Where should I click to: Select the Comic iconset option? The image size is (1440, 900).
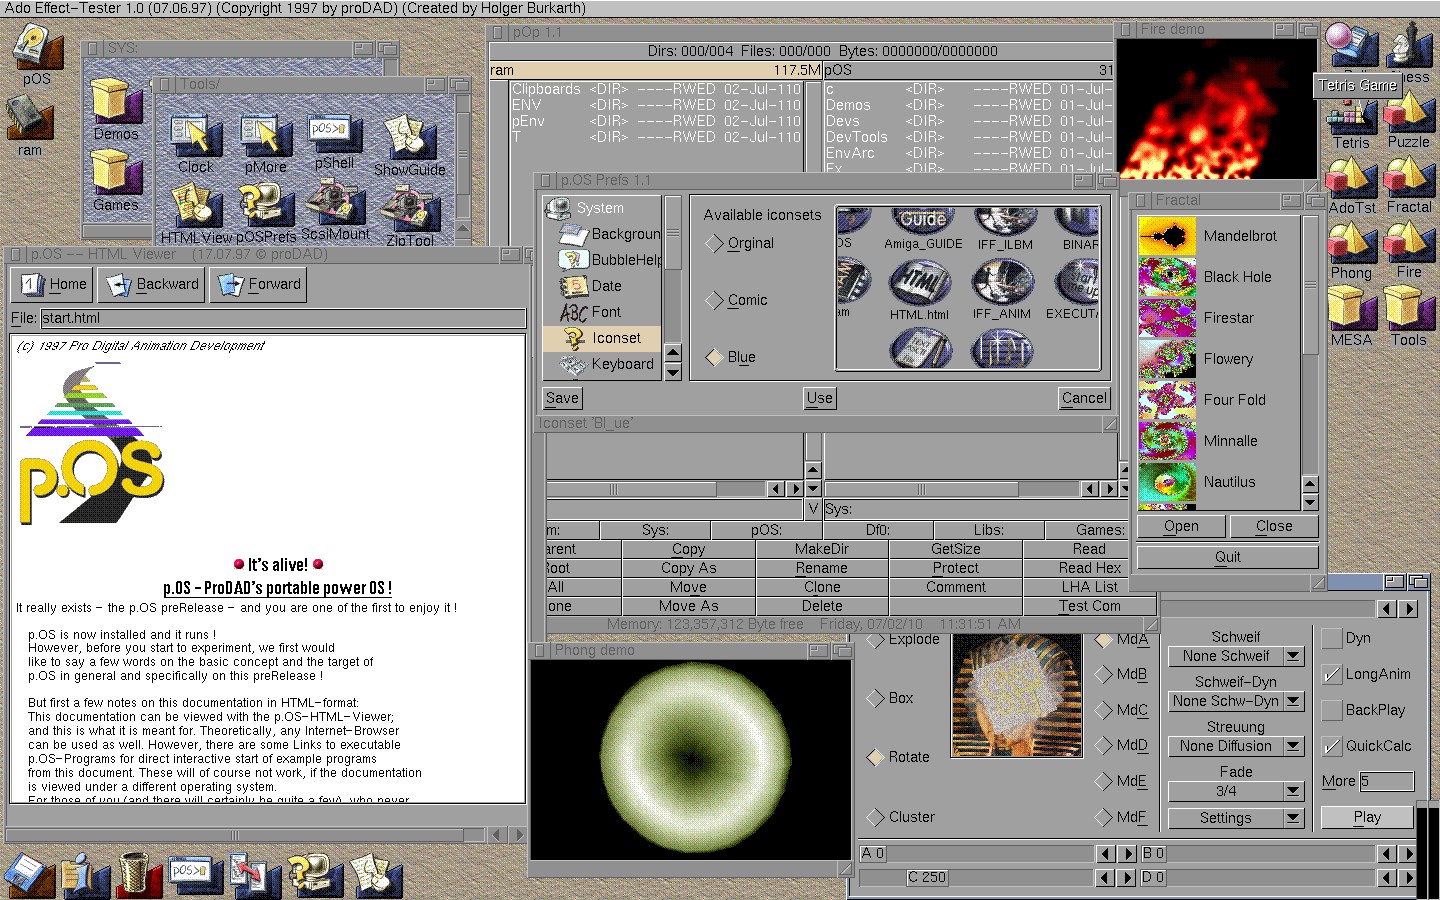pyautogui.click(x=714, y=300)
